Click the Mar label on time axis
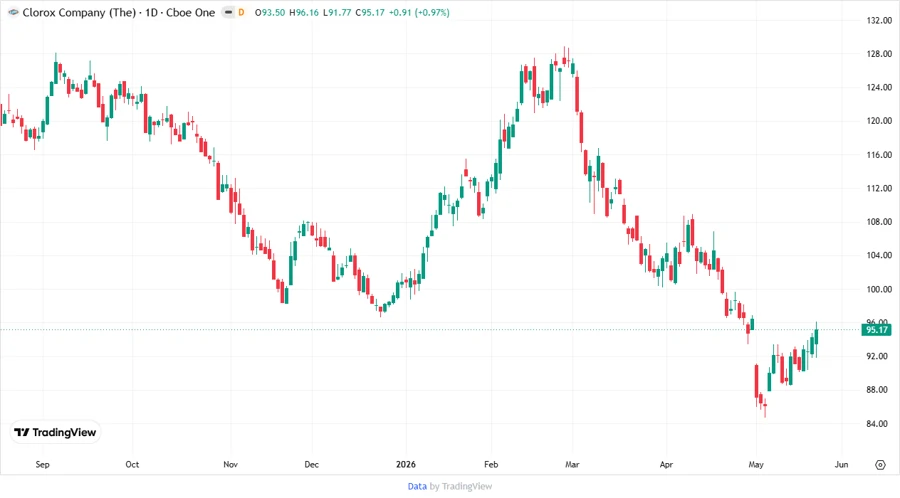Image resolution: width=900 pixels, height=498 pixels. coord(572,465)
